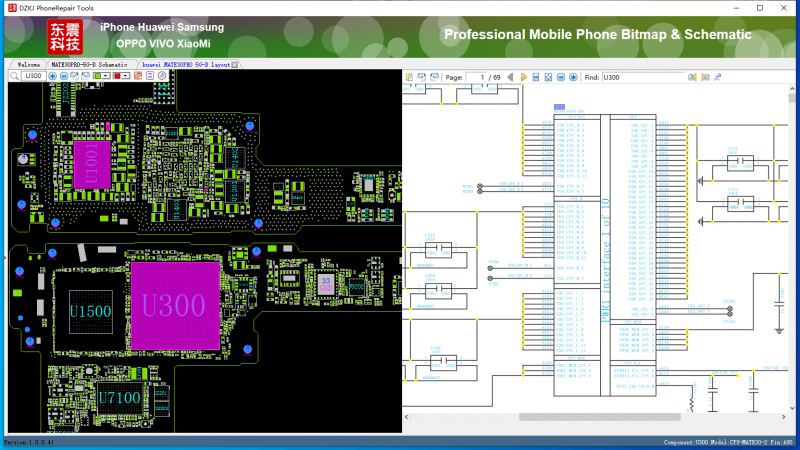Click the schematic scroll right arrow

pos(784,417)
